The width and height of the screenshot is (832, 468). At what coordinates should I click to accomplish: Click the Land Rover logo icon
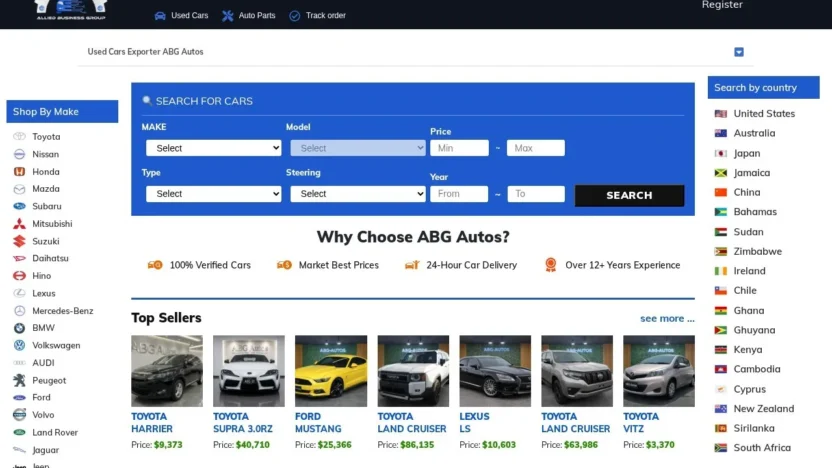(x=19, y=432)
